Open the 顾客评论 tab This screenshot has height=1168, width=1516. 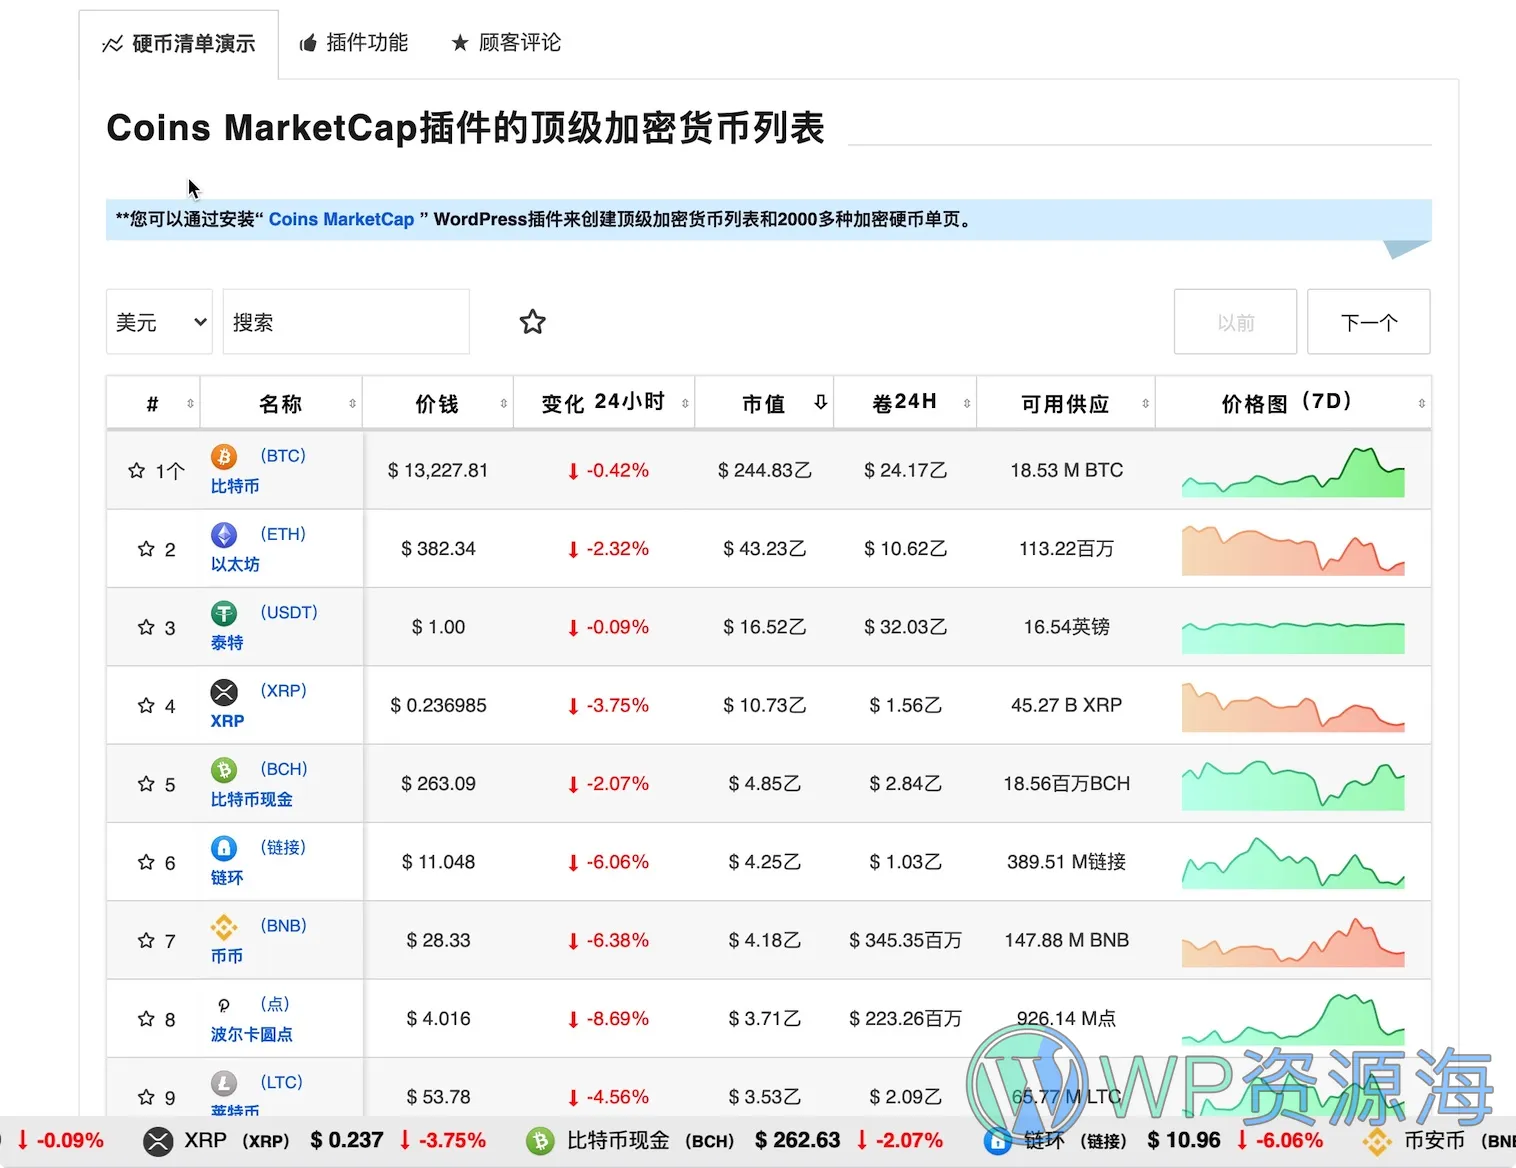pyautogui.click(x=506, y=43)
